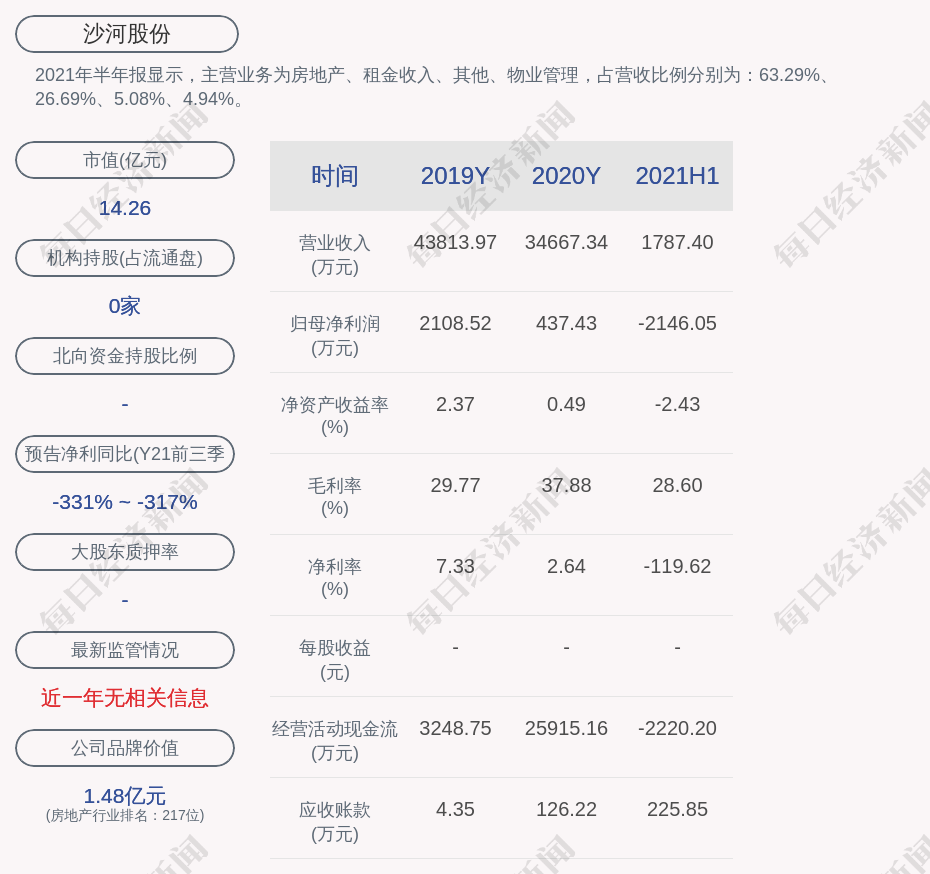Image resolution: width=930 pixels, height=874 pixels.
Task: Click the 1.48亿元 brand value
Action: tap(125, 796)
